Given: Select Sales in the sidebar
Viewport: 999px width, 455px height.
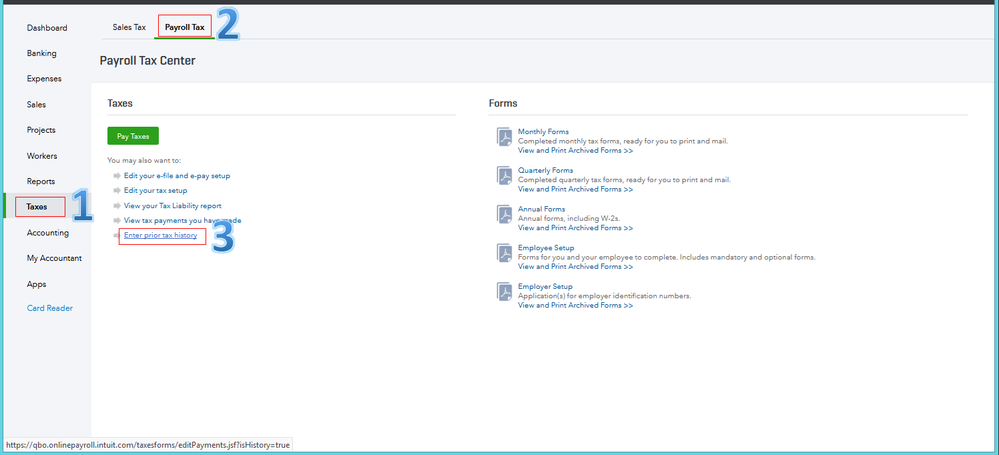Looking at the screenshot, I should (x=36, y=105).
